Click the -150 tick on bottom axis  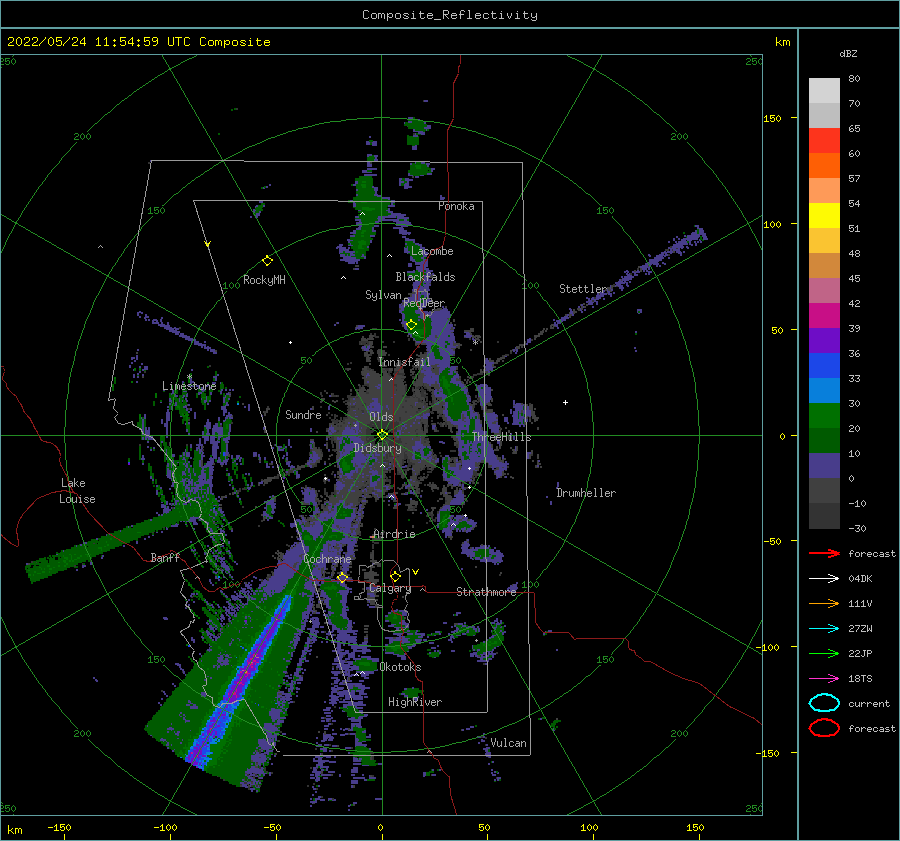tap(59, 827)
